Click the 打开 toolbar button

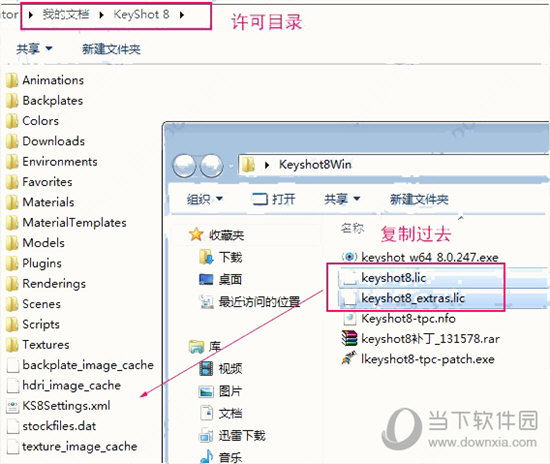(x=274, y=199)
